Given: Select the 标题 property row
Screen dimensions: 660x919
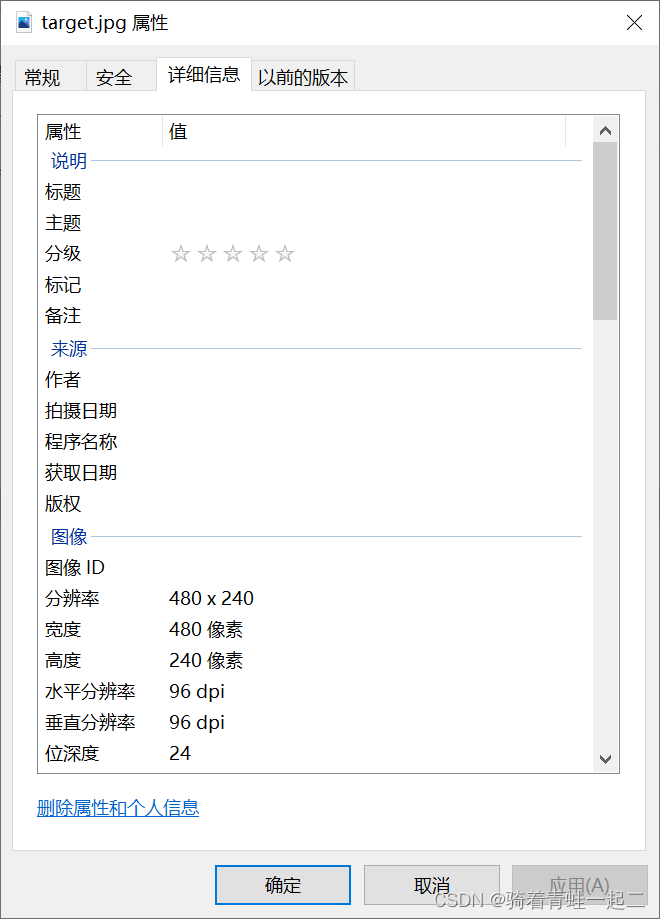Looking at the screenshot, I should (315, 192).
